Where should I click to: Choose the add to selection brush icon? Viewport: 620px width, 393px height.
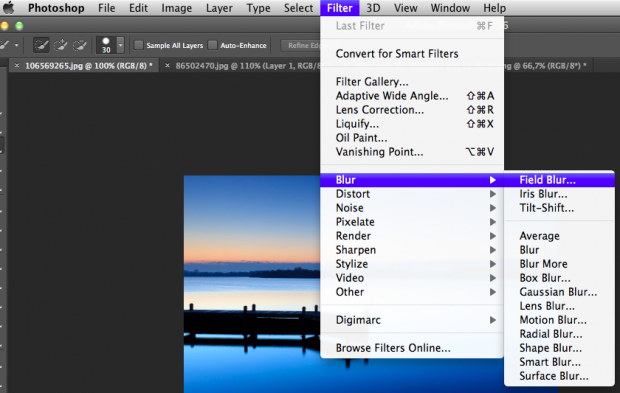60,45
